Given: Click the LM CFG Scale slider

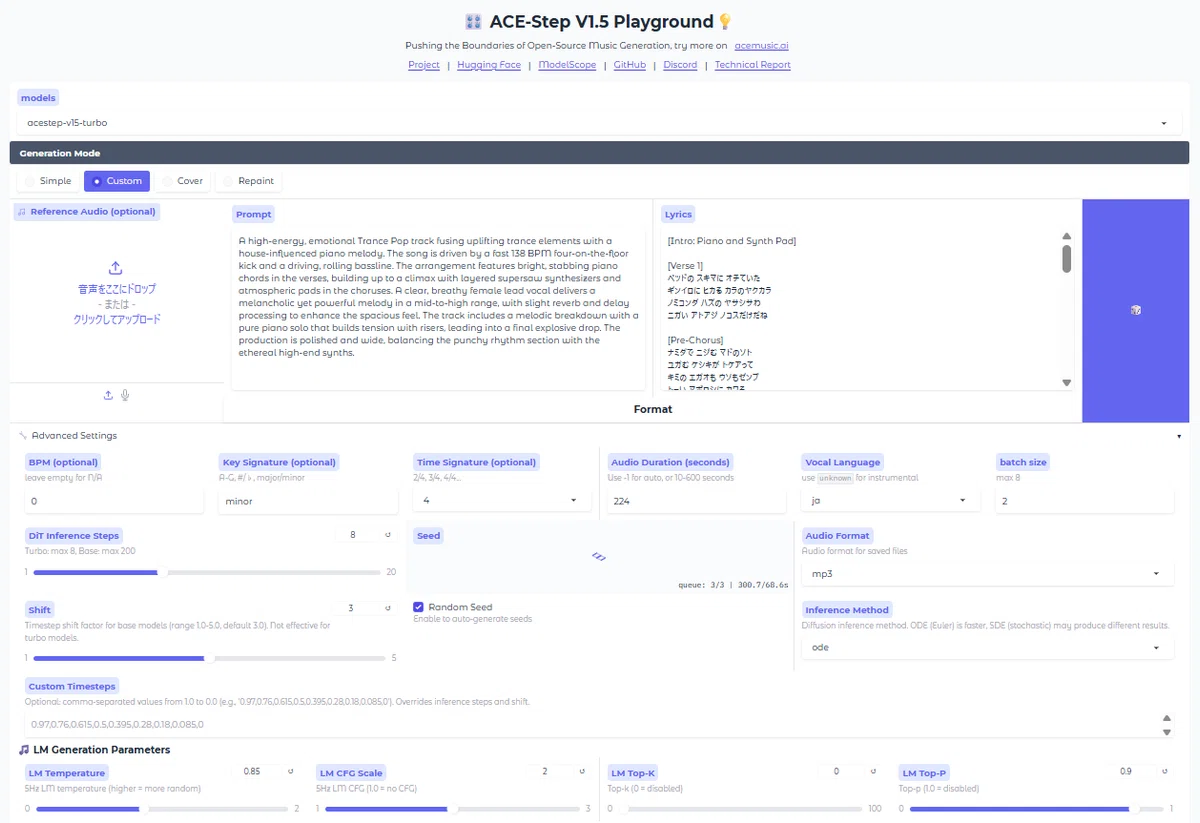Looking at the screenshot, I should click(453, 809).
